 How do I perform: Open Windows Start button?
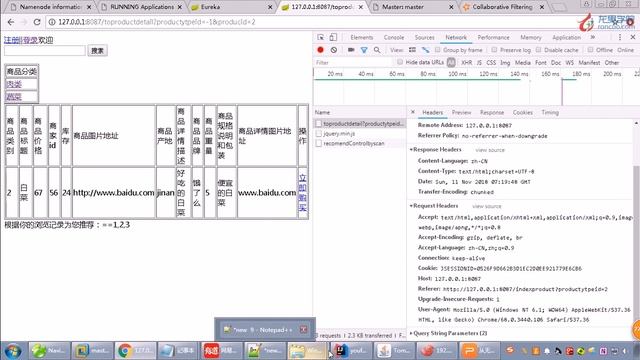pos(12,351)
